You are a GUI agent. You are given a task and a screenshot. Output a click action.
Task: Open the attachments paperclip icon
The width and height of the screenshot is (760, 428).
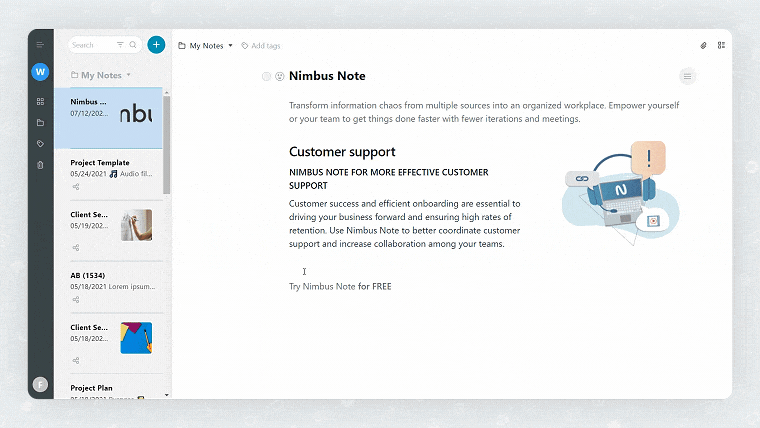pos(703,45)
